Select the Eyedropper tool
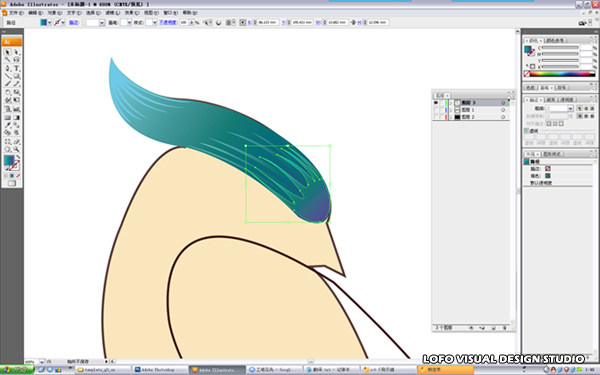 click(7, 125)
